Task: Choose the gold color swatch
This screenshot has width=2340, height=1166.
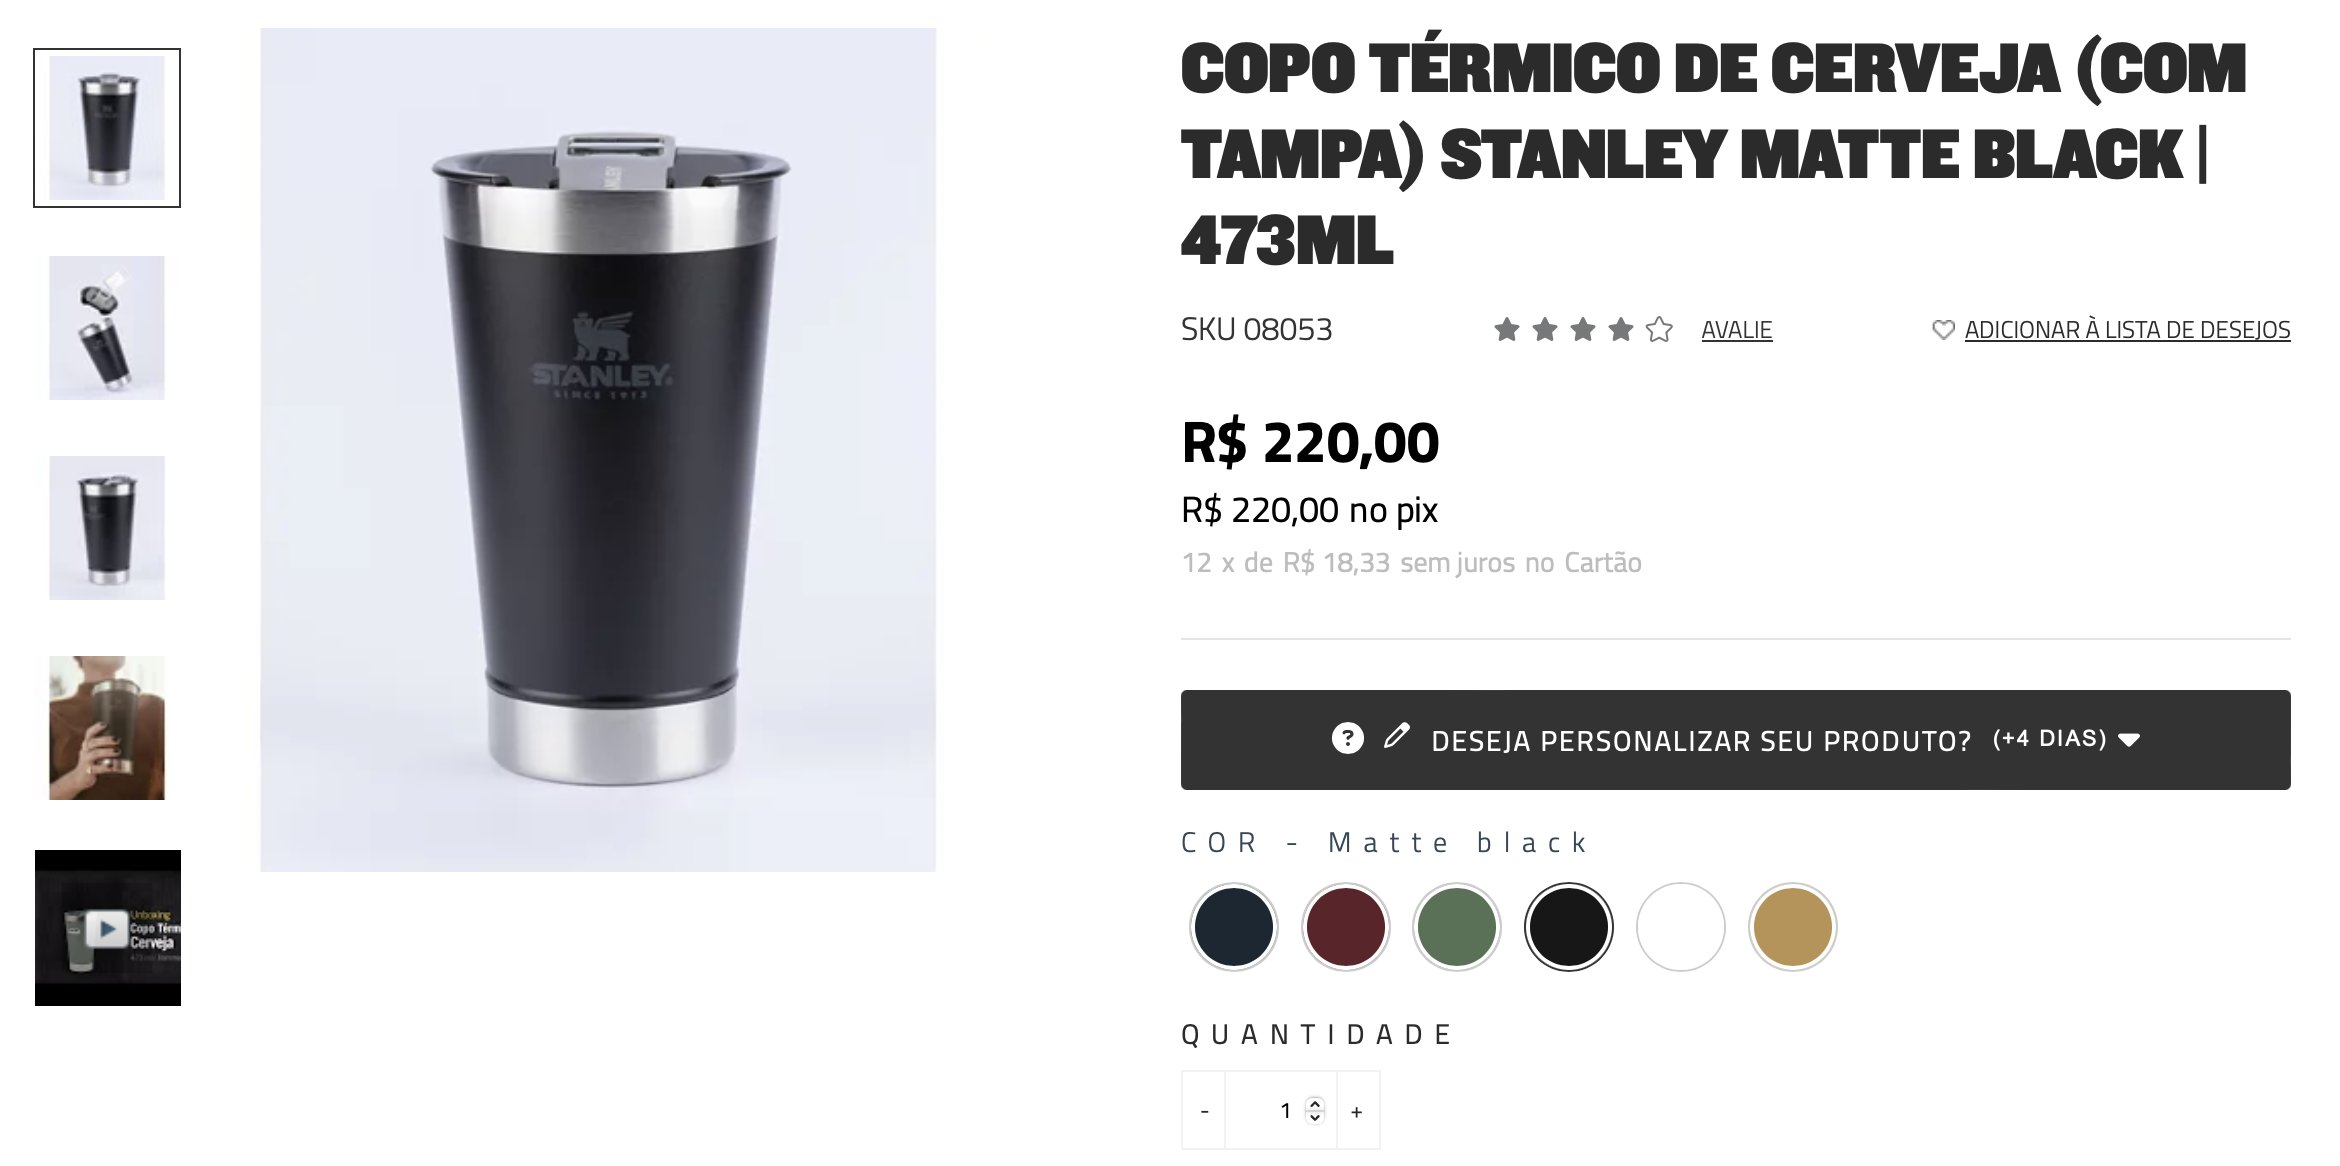Action: [1792, 927]
